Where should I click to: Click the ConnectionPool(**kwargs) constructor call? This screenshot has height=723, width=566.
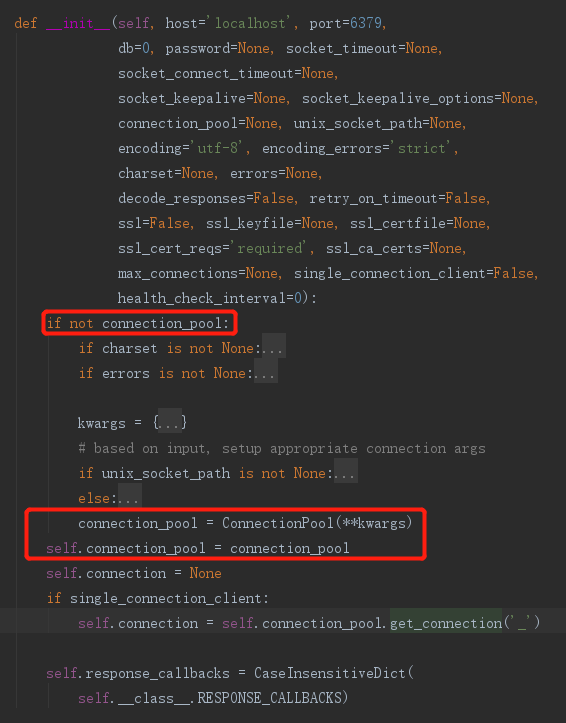click(x=317, y=523)
